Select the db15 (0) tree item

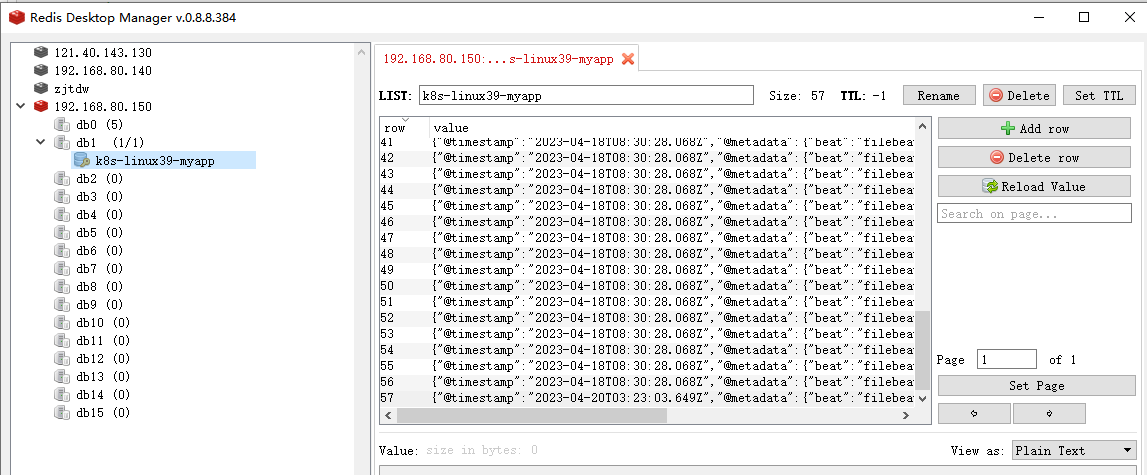tap(103, 413)
